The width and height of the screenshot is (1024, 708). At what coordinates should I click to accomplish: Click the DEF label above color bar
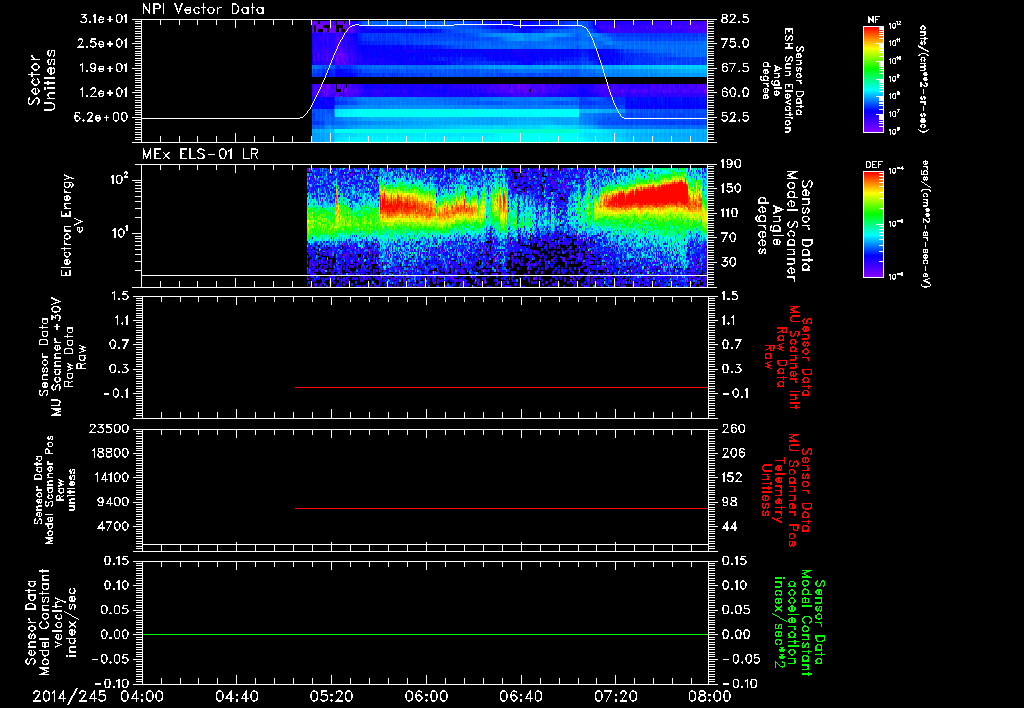[x=874, y=165]
